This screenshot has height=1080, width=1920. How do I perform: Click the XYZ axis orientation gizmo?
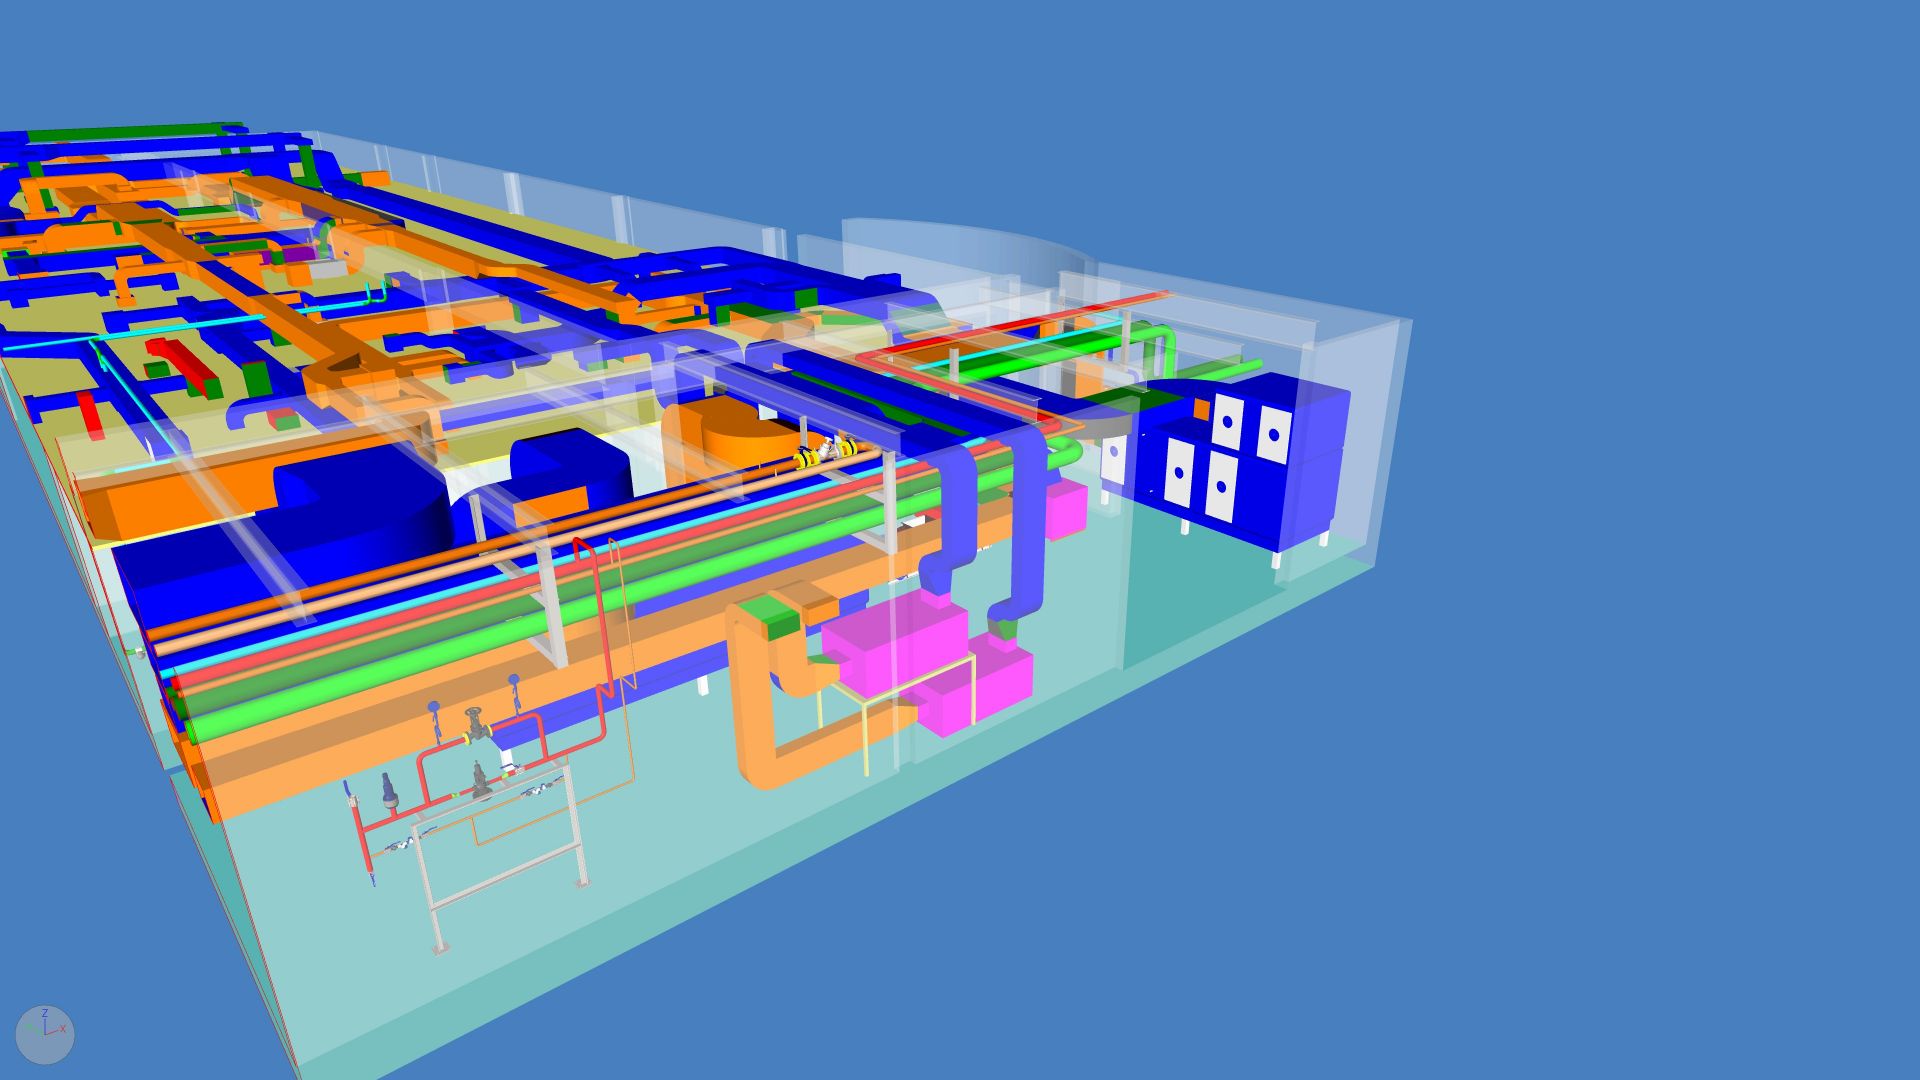(x=45, y=1034)
